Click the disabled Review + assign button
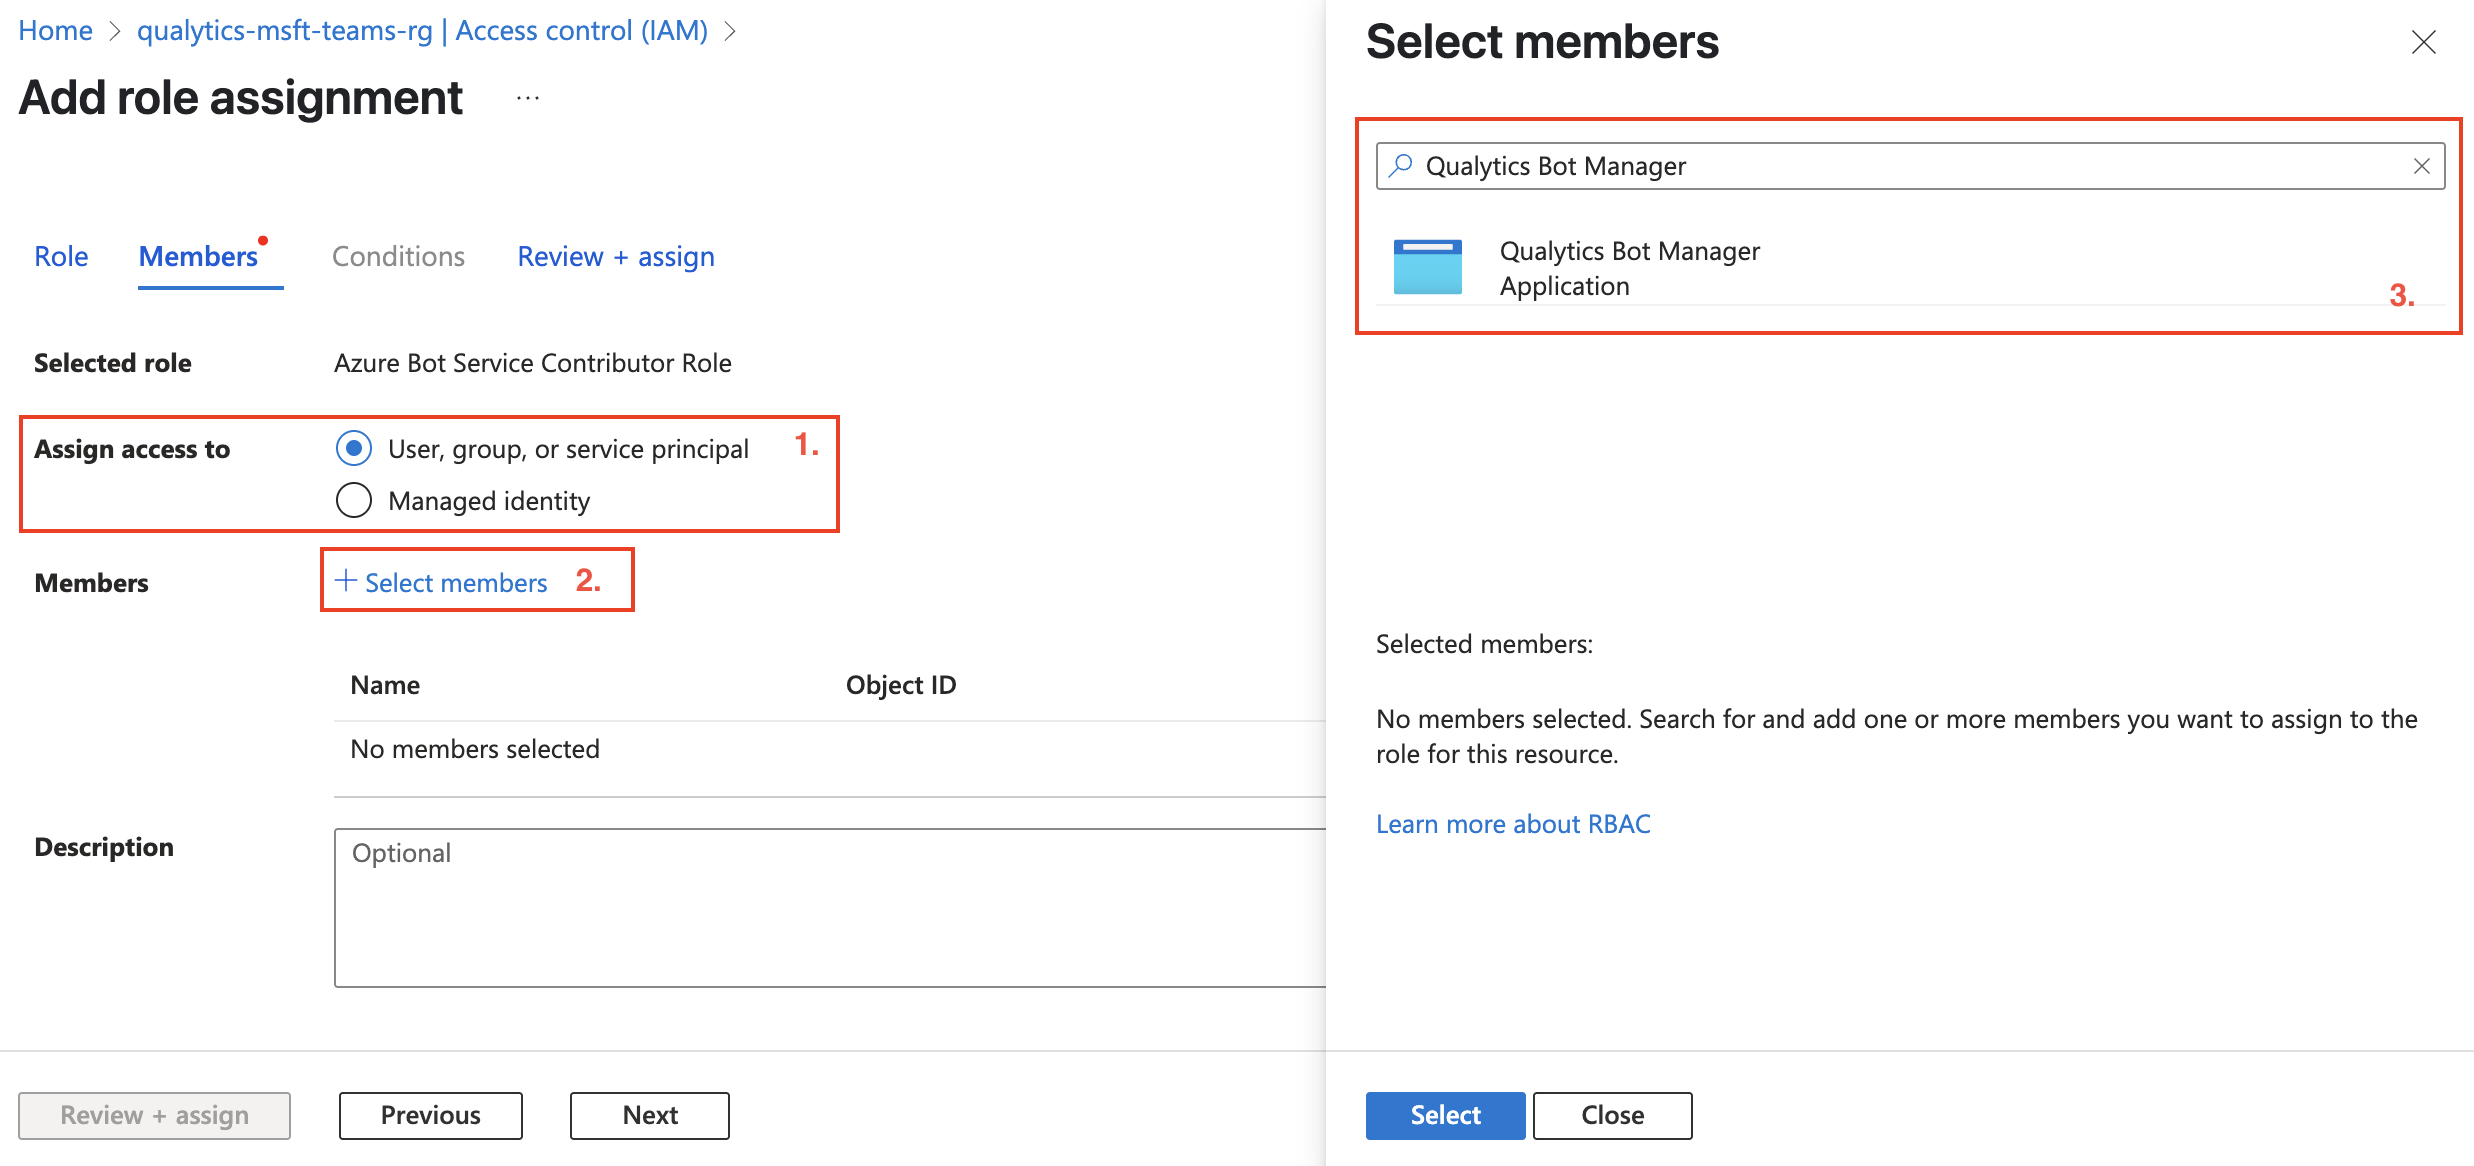 [154, 1115]
